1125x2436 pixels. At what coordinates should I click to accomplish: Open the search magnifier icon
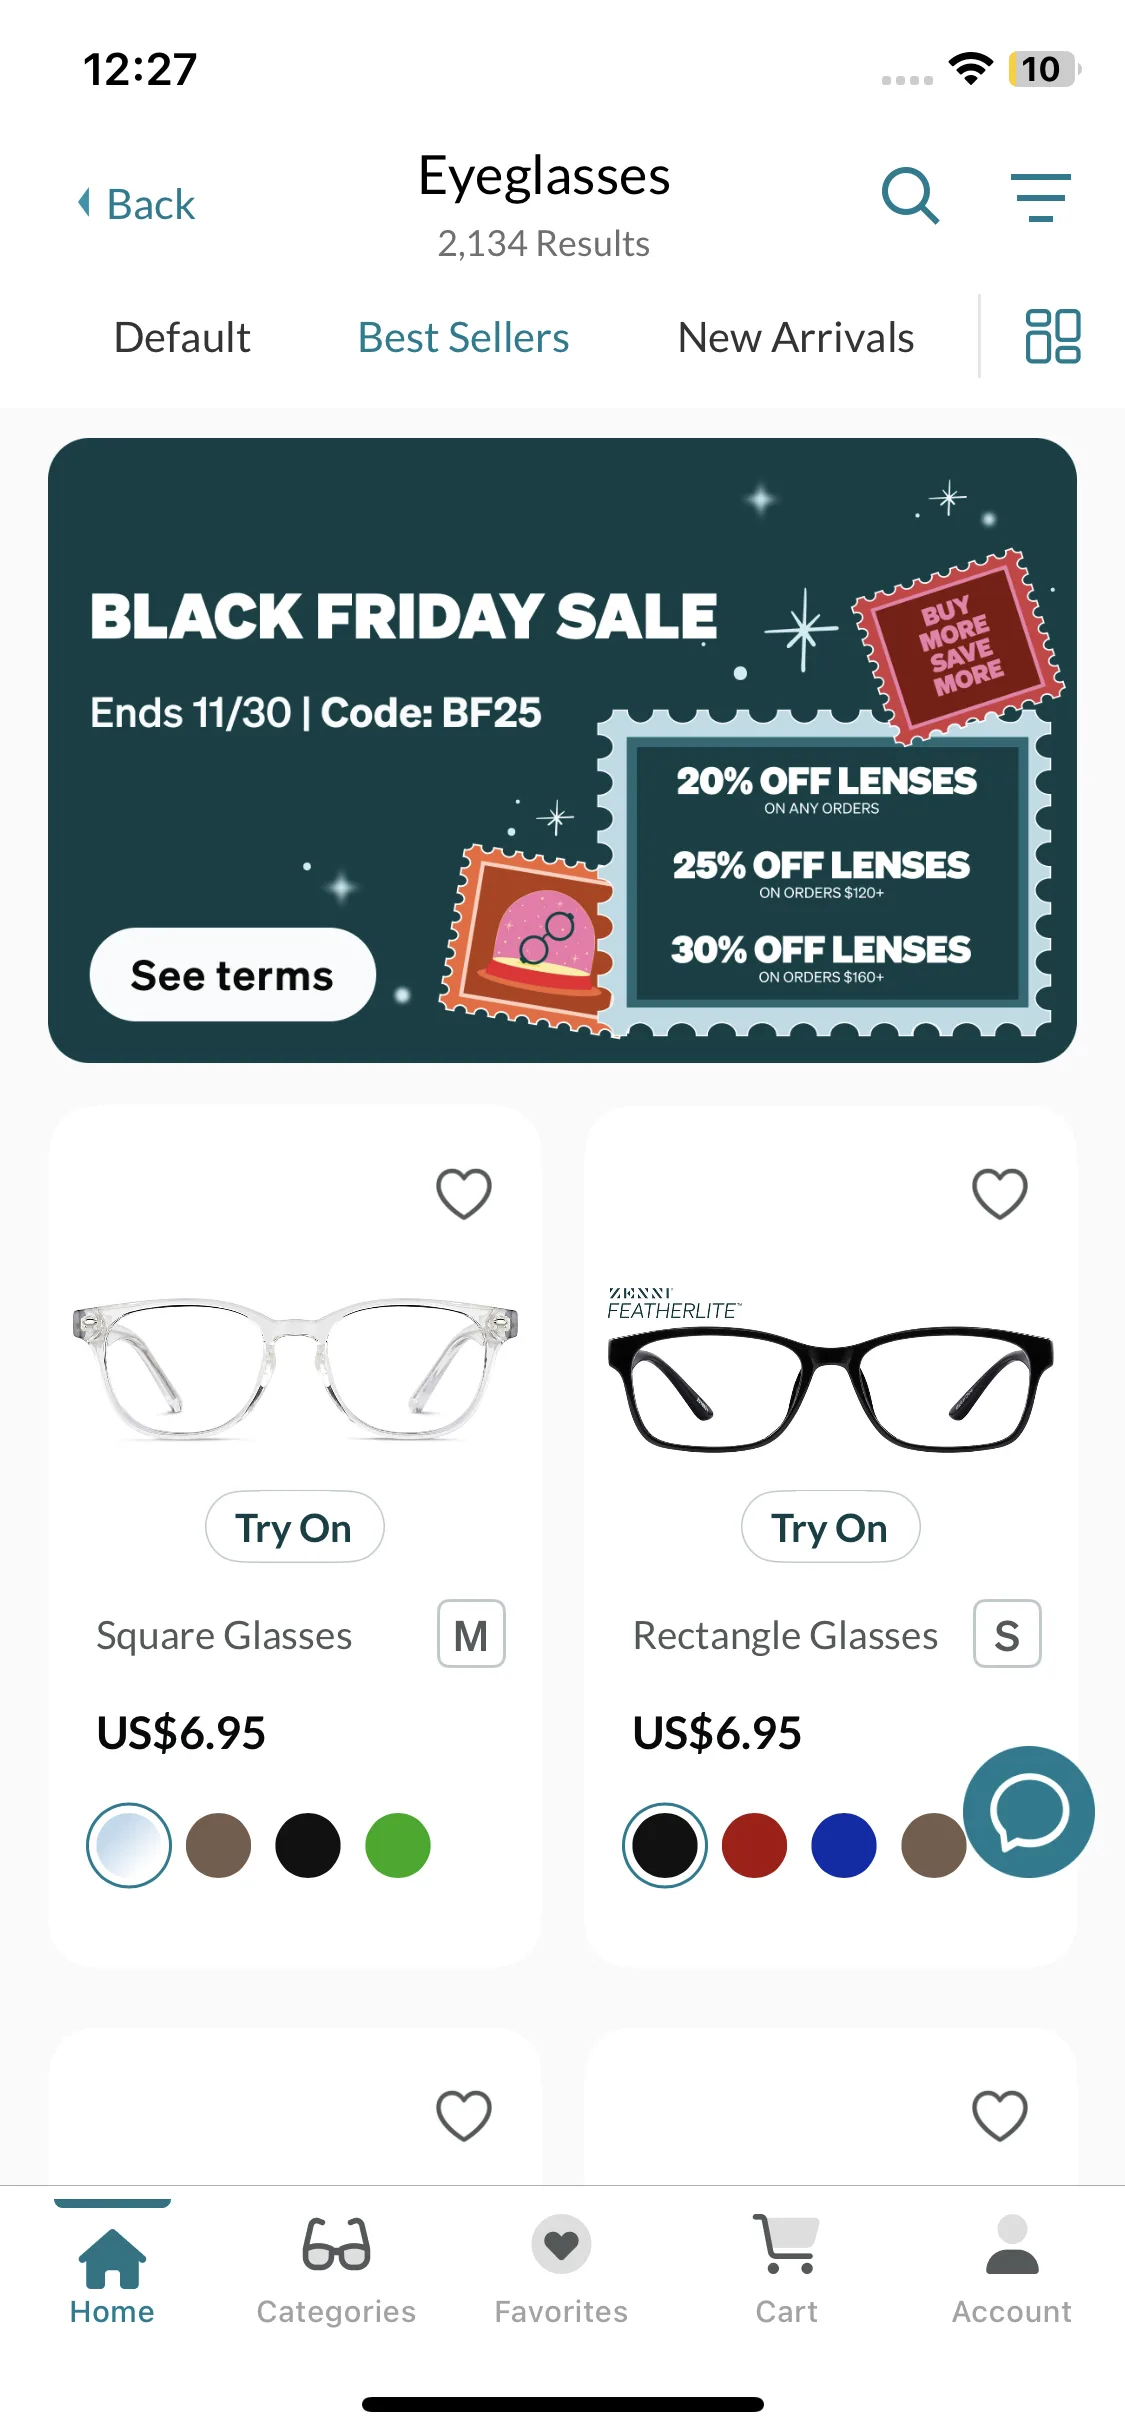tap(910, 196)
